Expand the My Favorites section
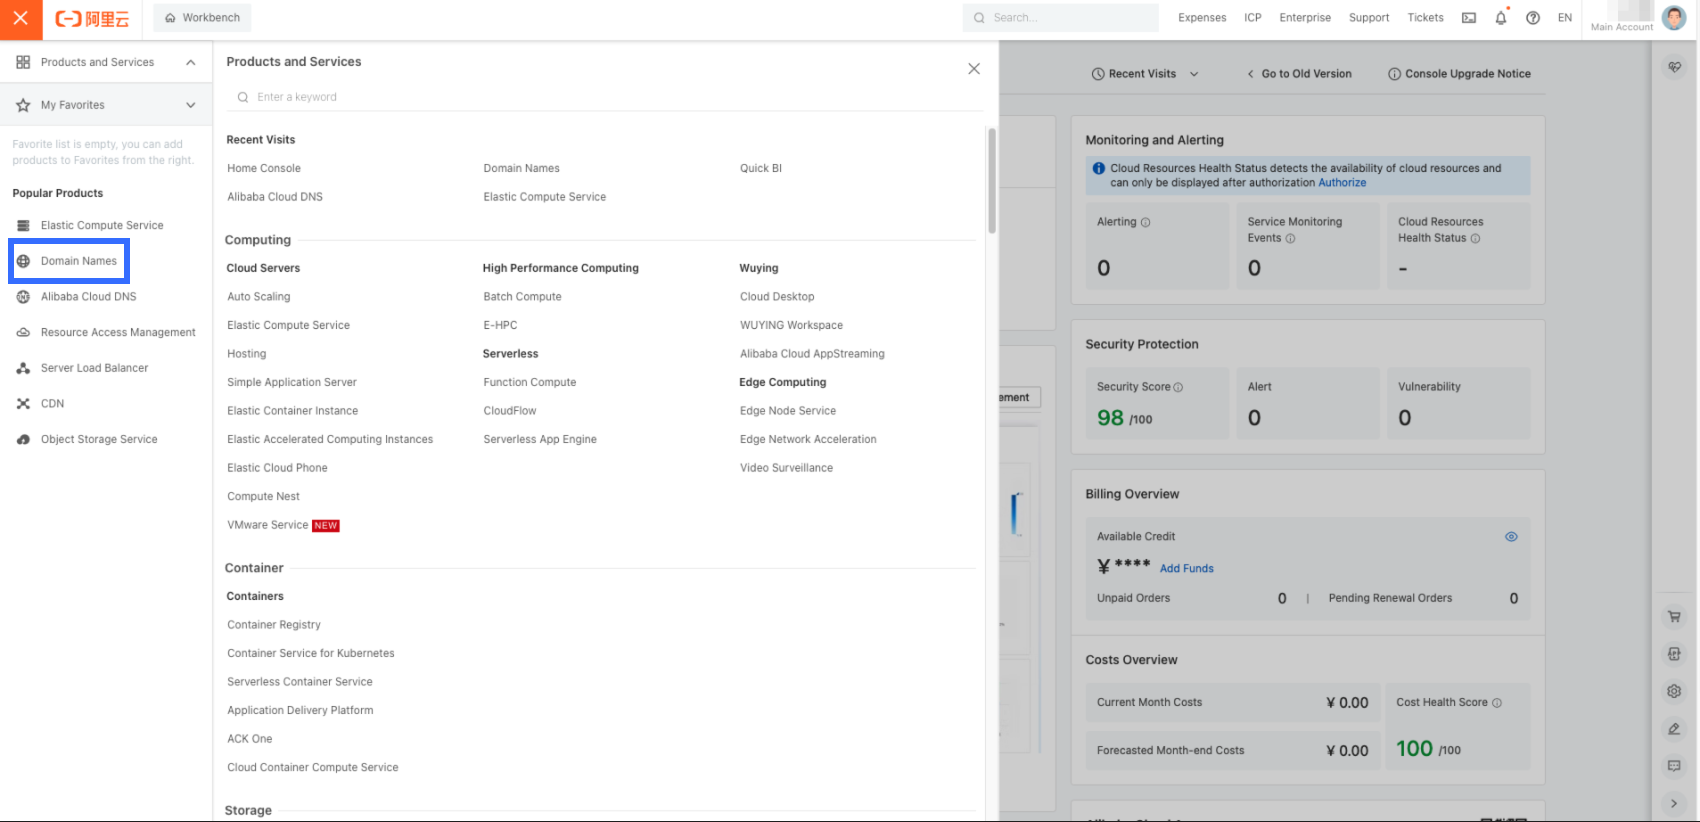The image size is (1700, 822). (190, 105)
